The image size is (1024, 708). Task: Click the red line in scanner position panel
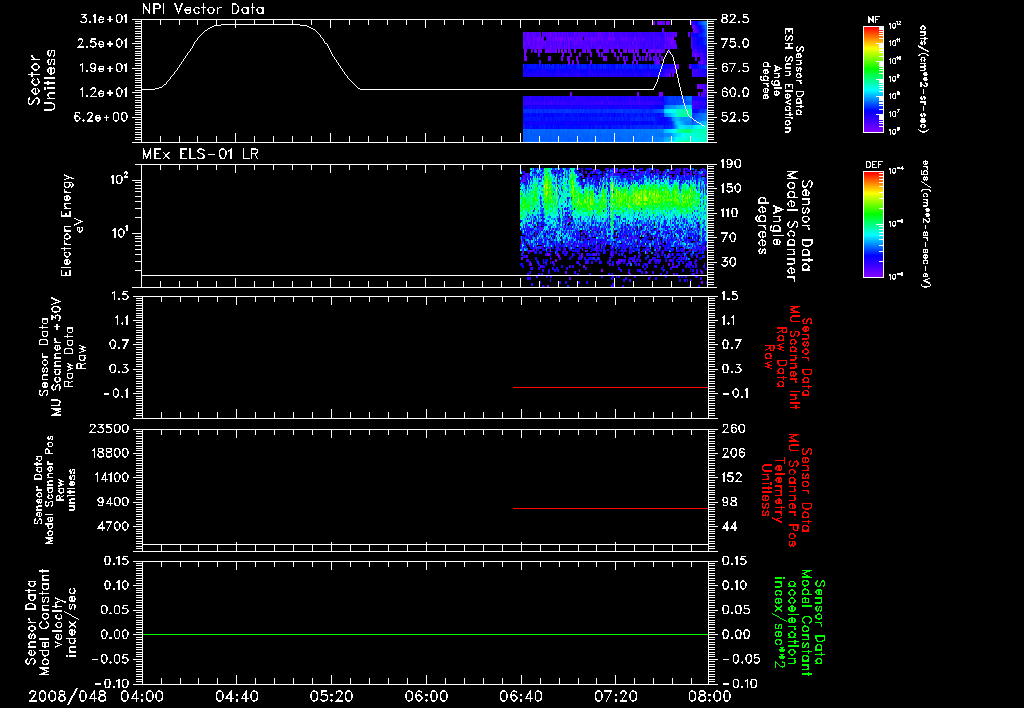tap(611, 508)
